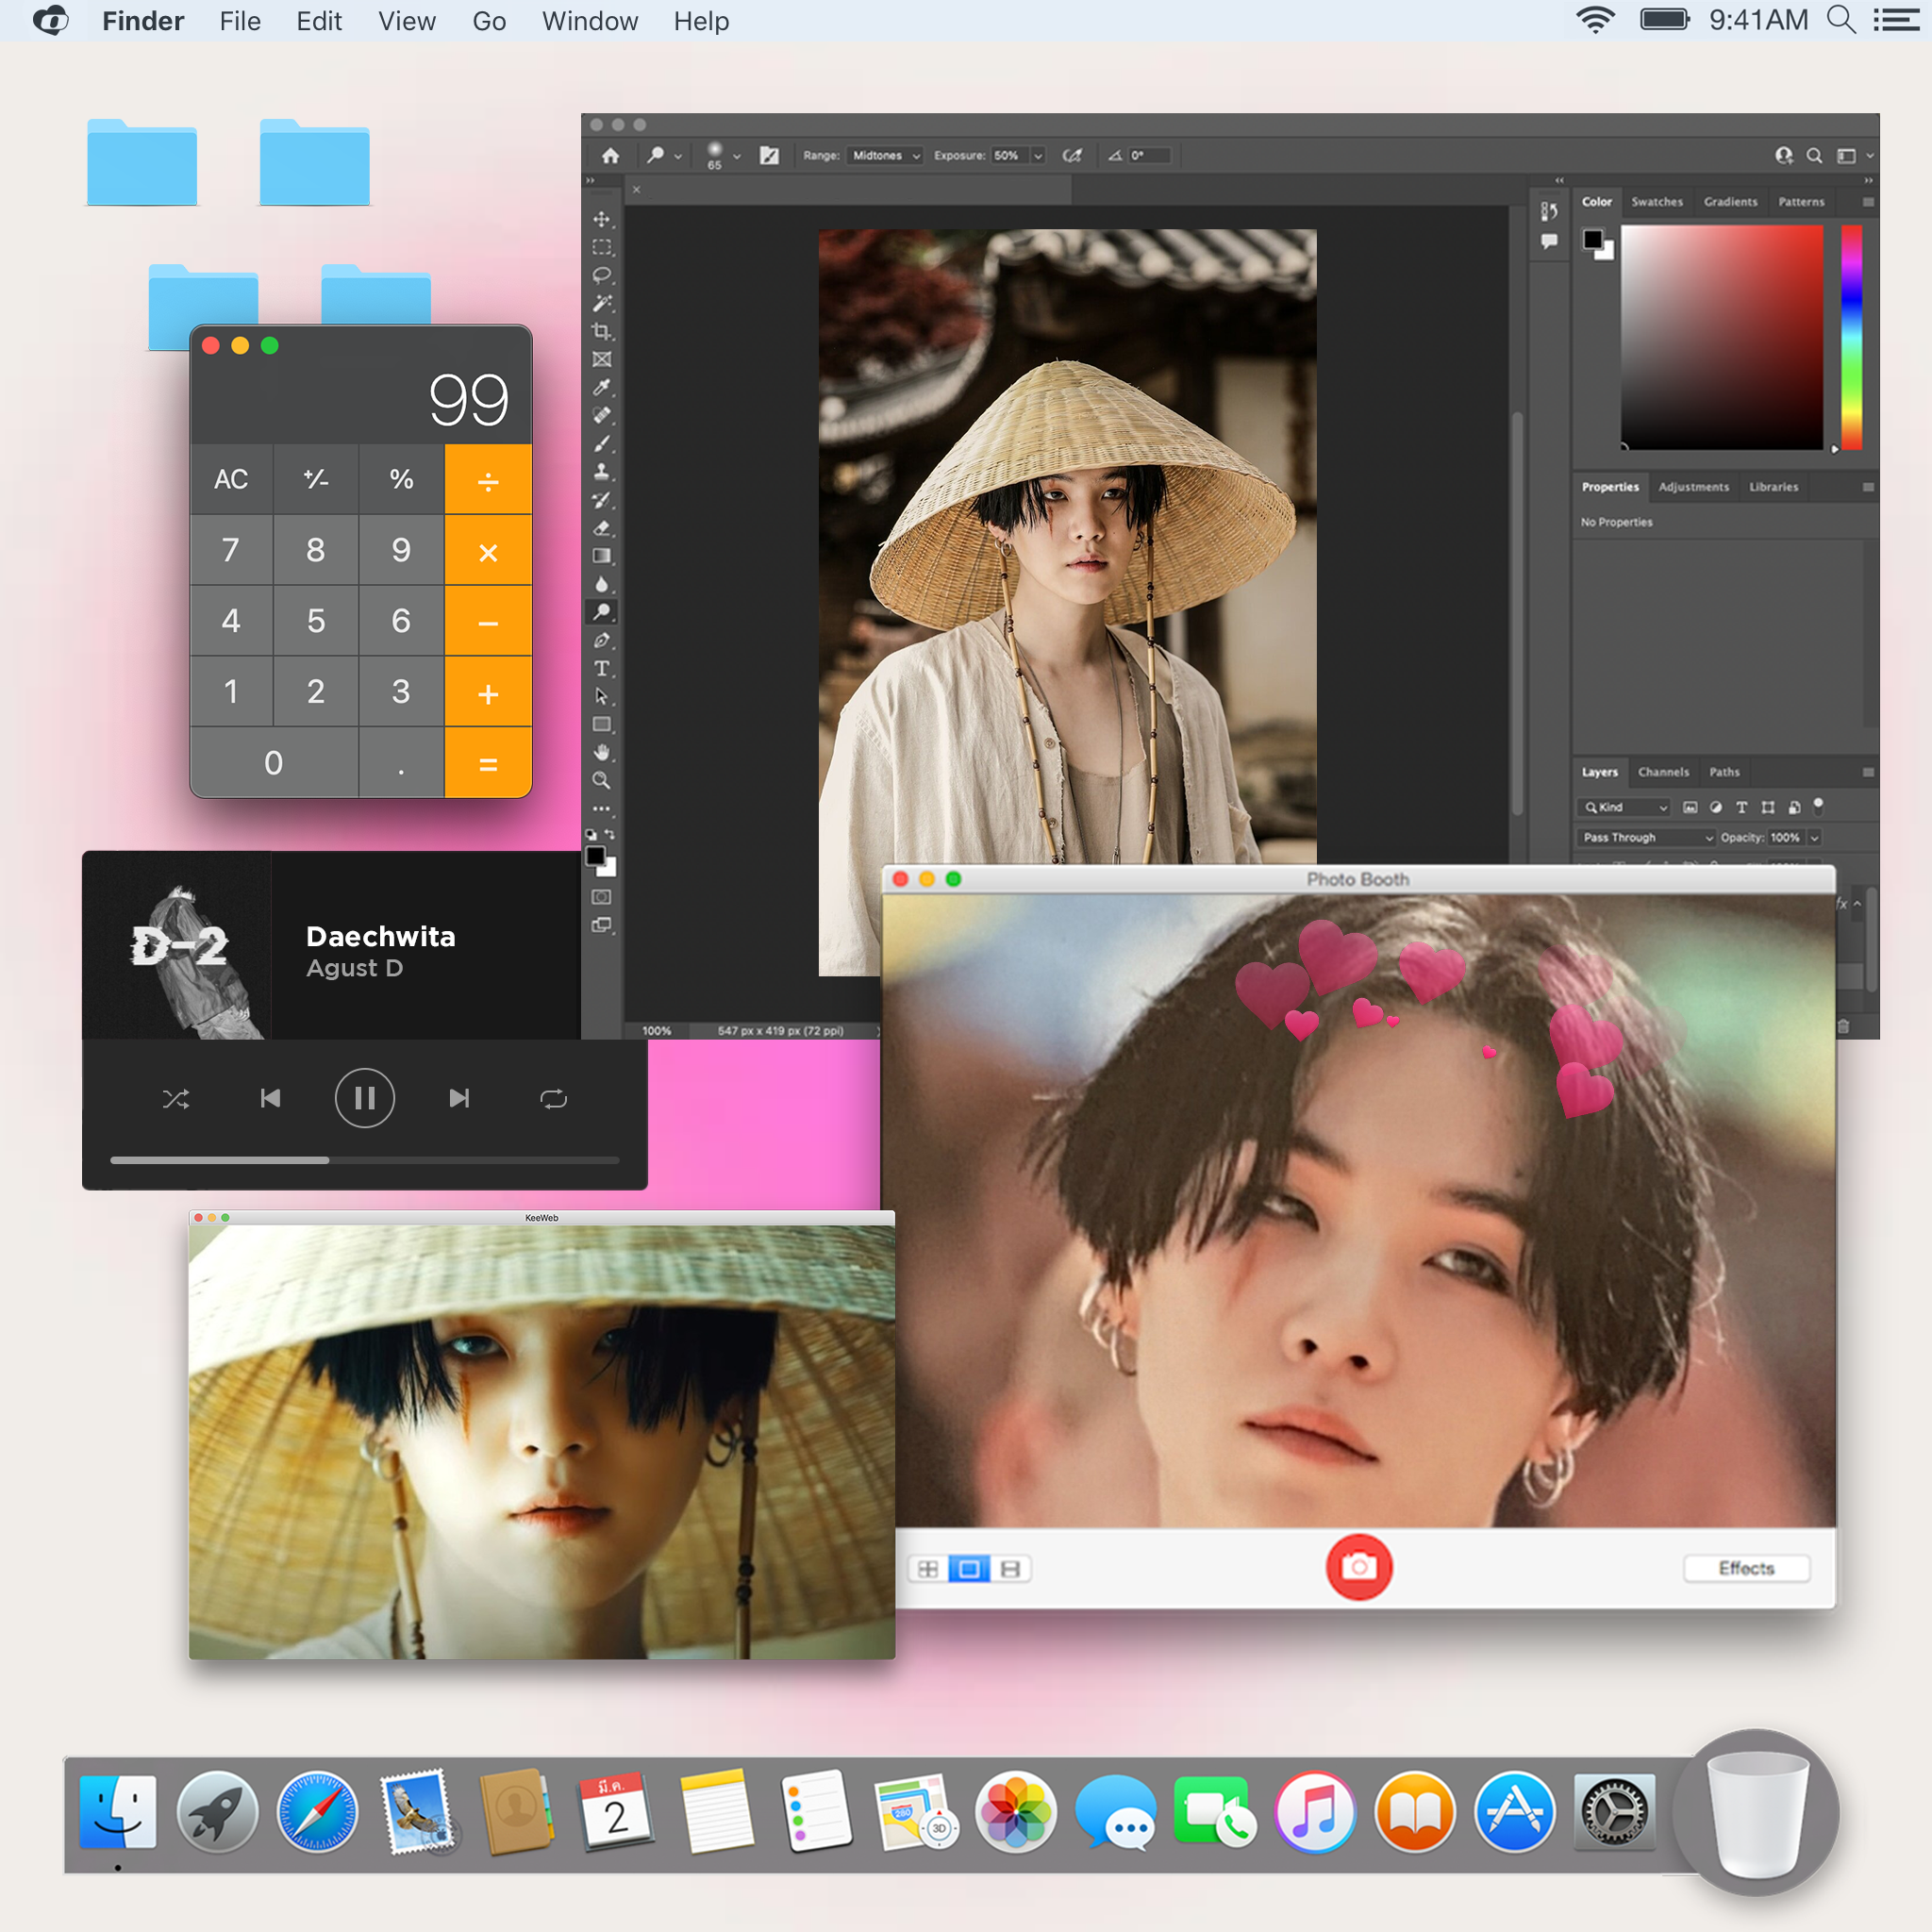The image size is (1932, 1932).
Task: Open Pass Through blend mode dropdown
Action: tap(1647, 838)
